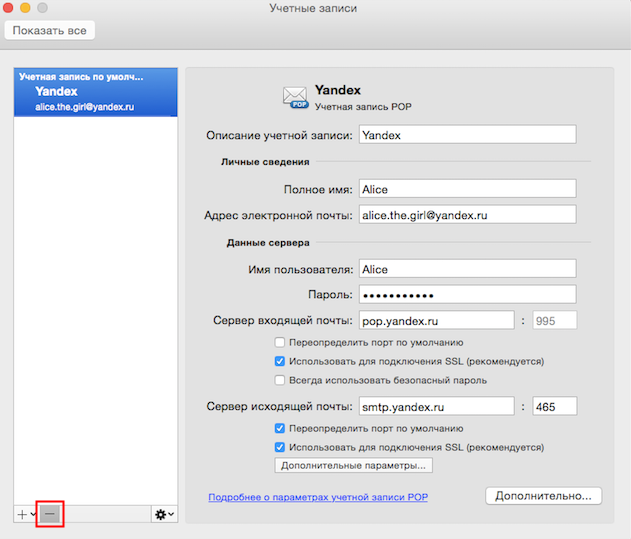Screen dimensions: 631x539
Task: Expand the arrow next to plus button
Action: tap(34, 514)
